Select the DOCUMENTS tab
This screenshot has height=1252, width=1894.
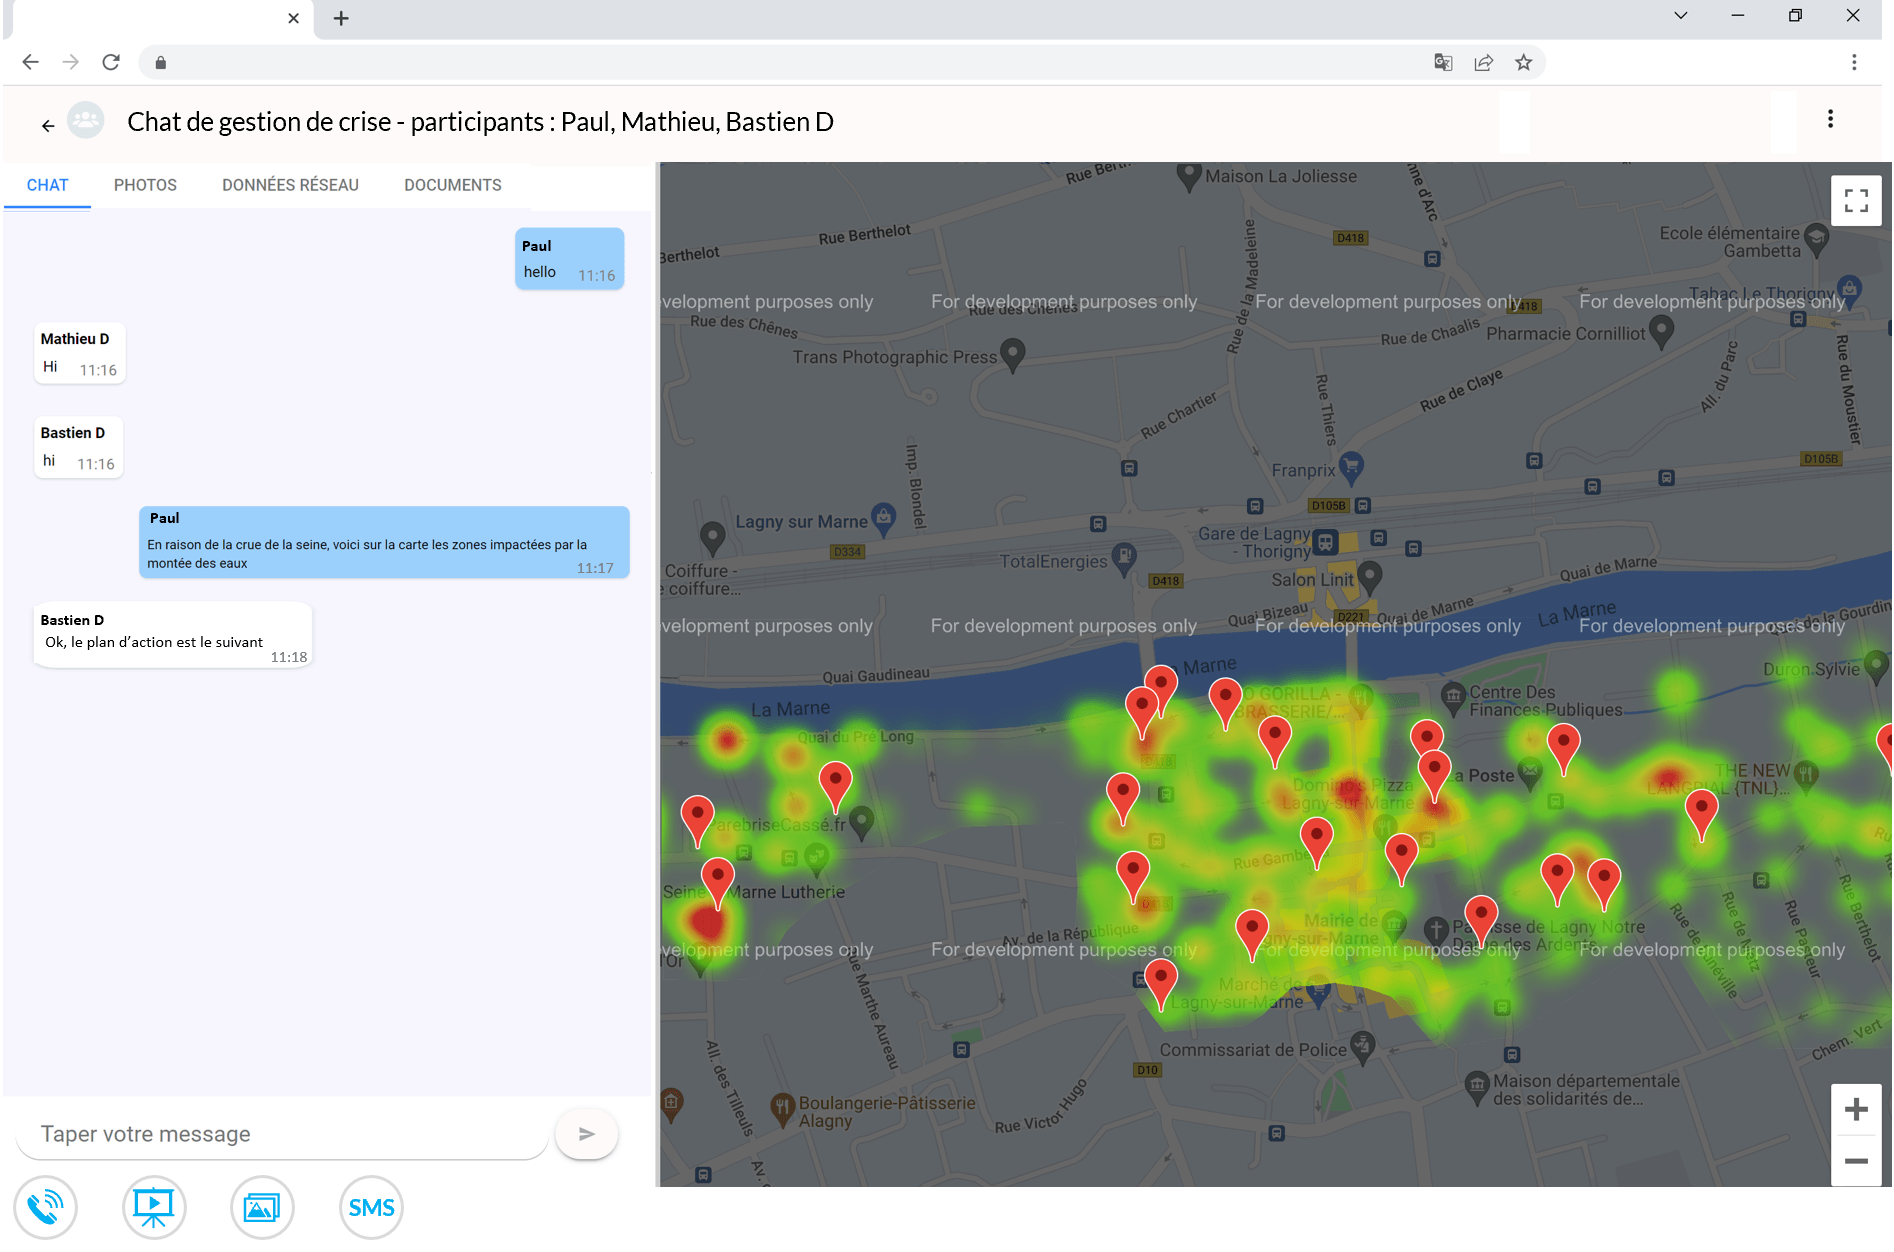click(x=452, y=185)
